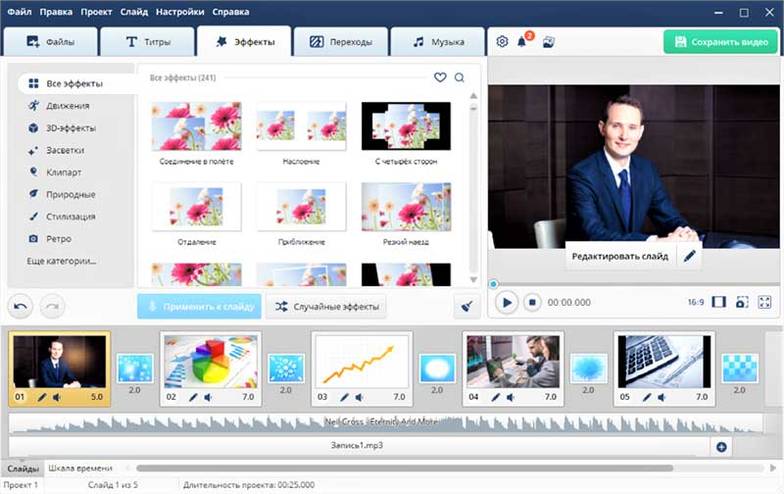The image size is (784, 494).
Task: Edit slide 02 with its pencil icon
Action: pos(194,397)
